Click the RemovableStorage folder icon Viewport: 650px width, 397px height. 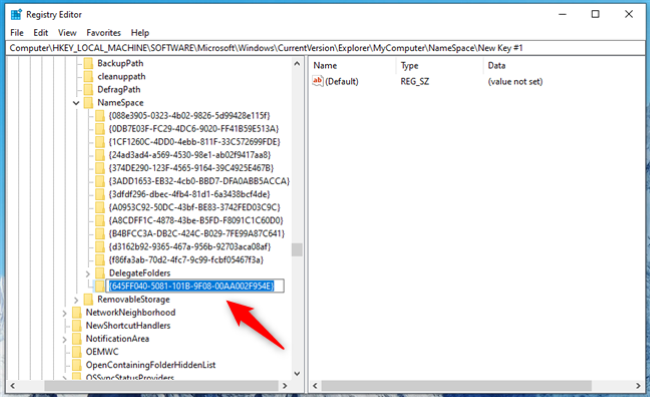click(88, 299)
